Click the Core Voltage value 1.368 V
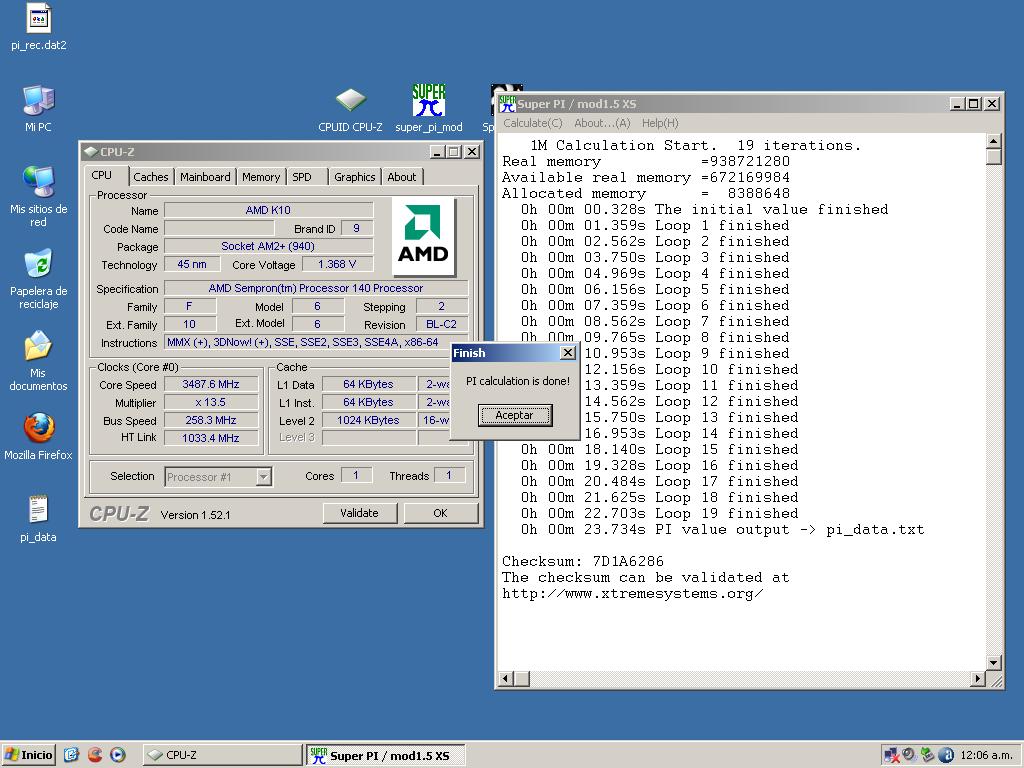1024x768 pixels. pos(338,264)
